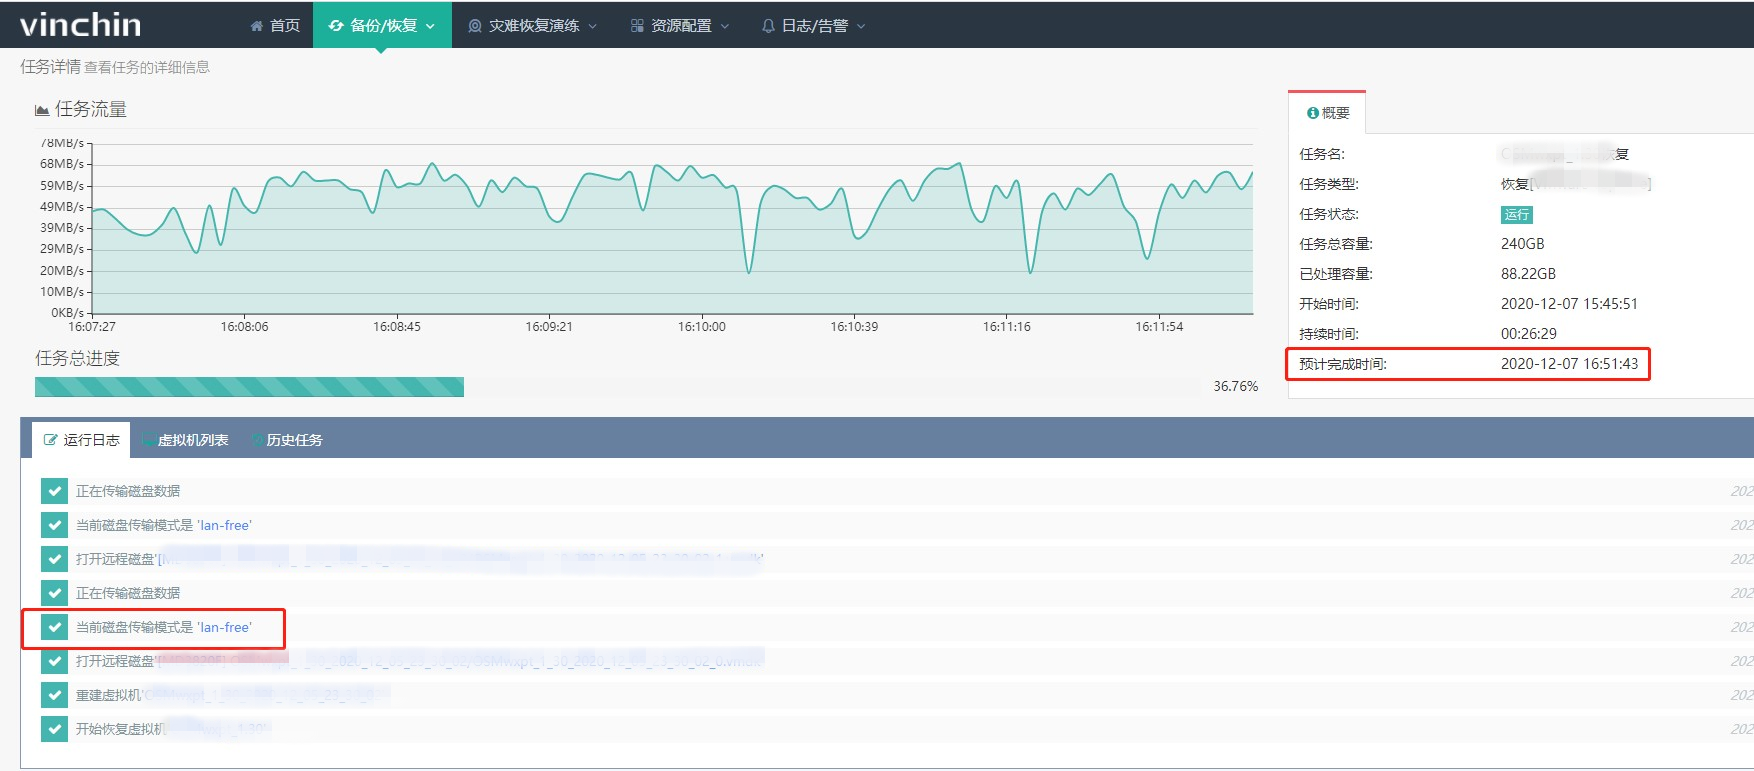This screenshot has width=1754, height=771.
Task: Click checkmark next to 重建虚拟机 log entry
Action: [x=54, y=695]
